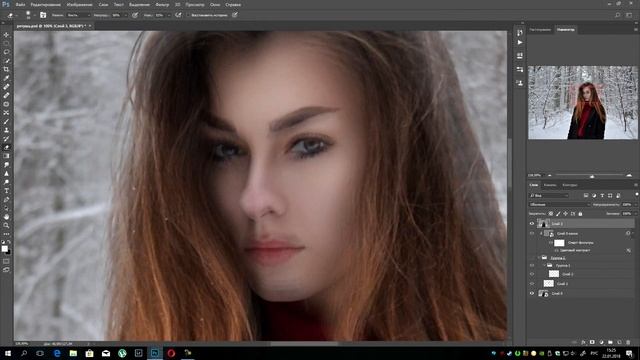Toggle layer filtering switch

click(x=637, y=195)
